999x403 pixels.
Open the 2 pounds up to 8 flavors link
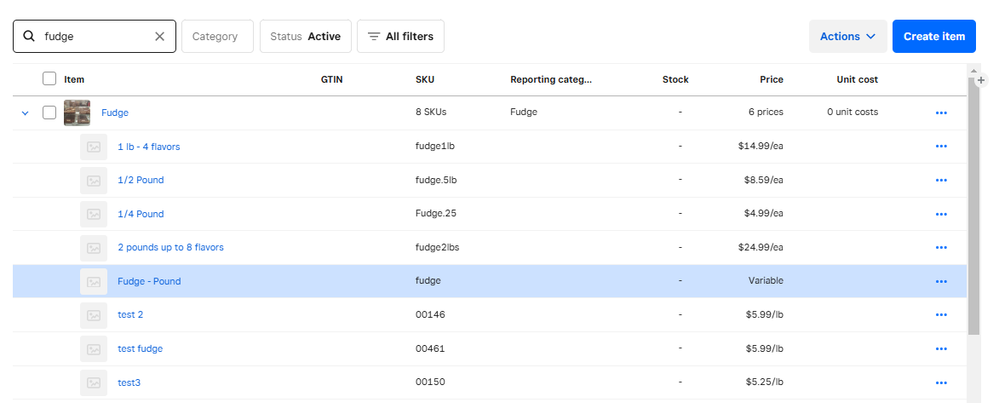170,247
